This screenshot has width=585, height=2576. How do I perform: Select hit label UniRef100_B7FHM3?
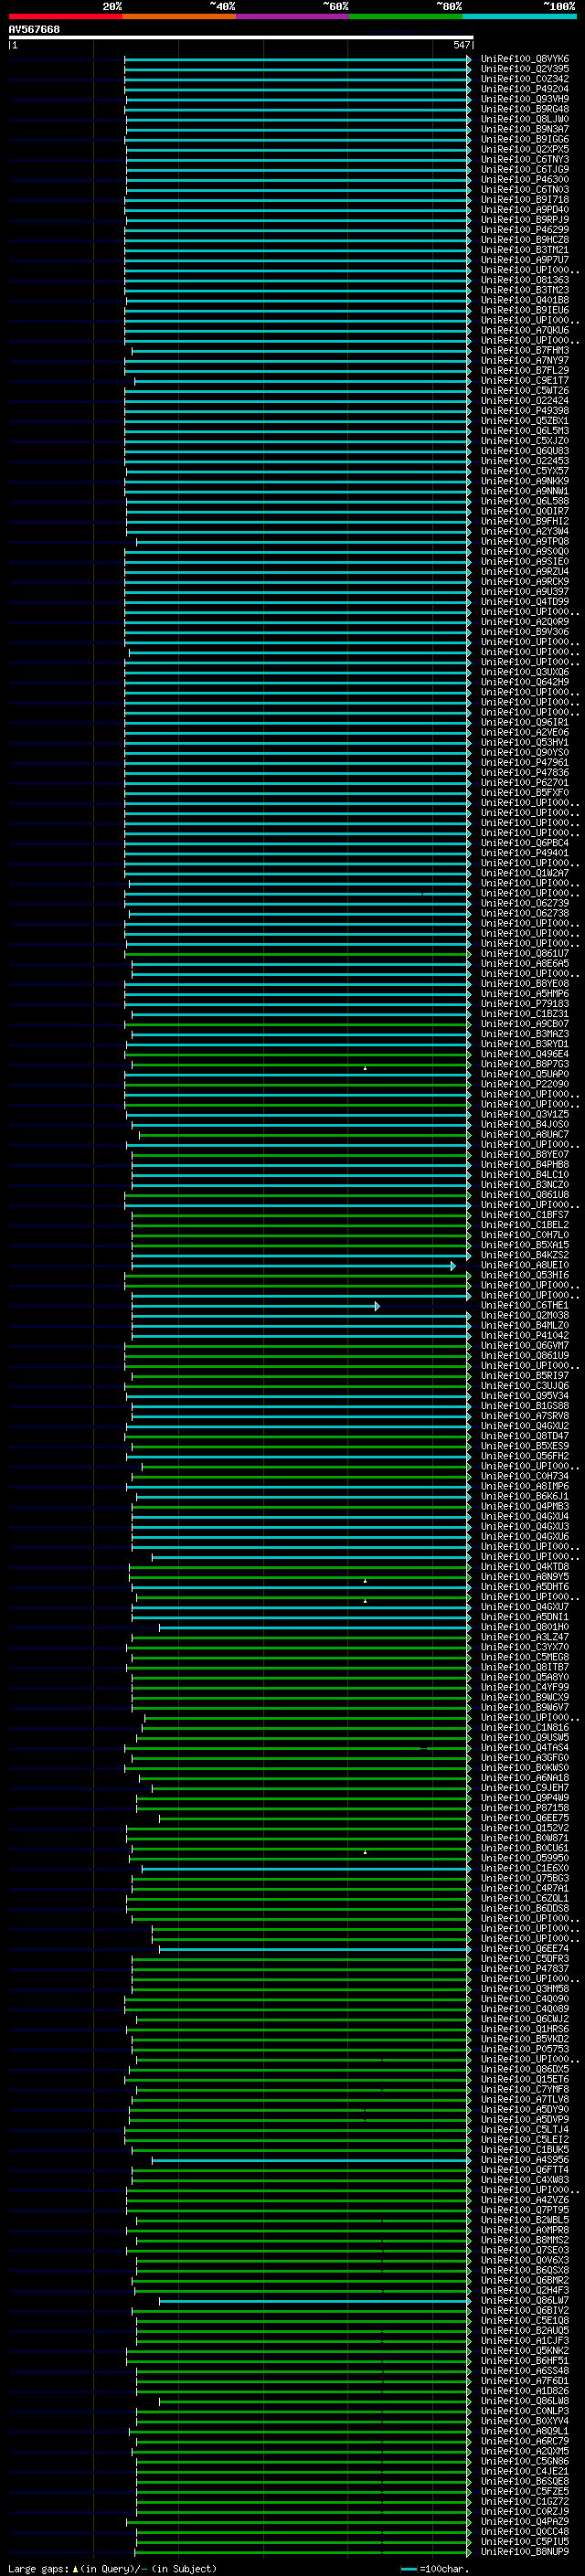(x=525, y=351)
